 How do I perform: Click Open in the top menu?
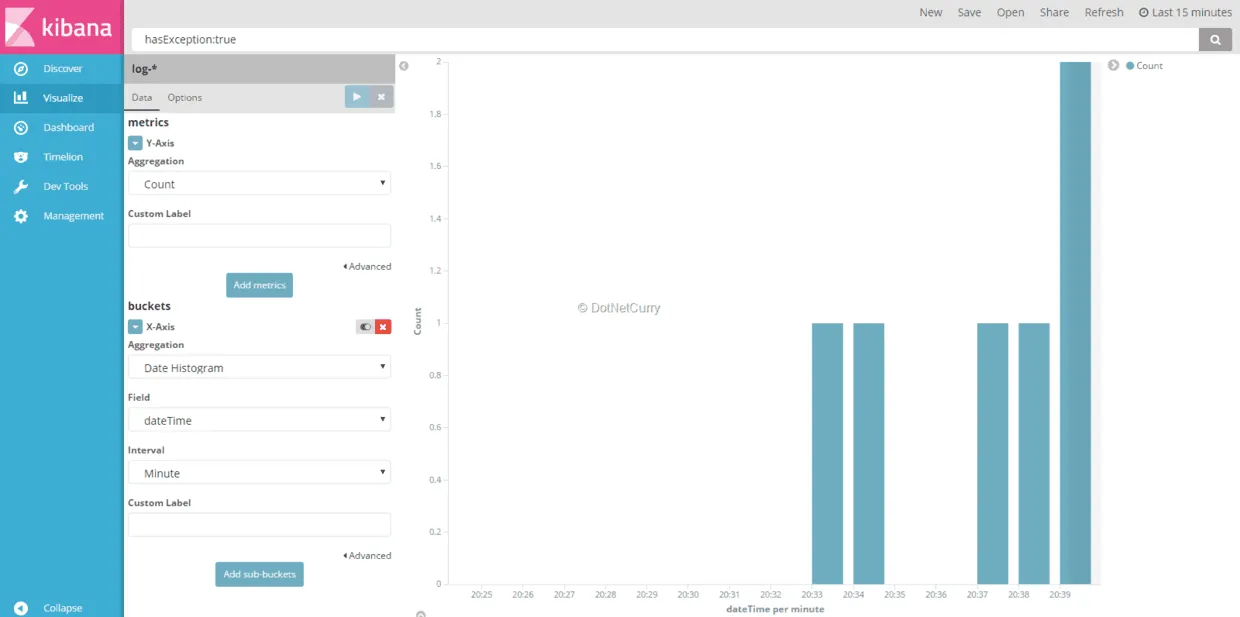(1010, 13)
